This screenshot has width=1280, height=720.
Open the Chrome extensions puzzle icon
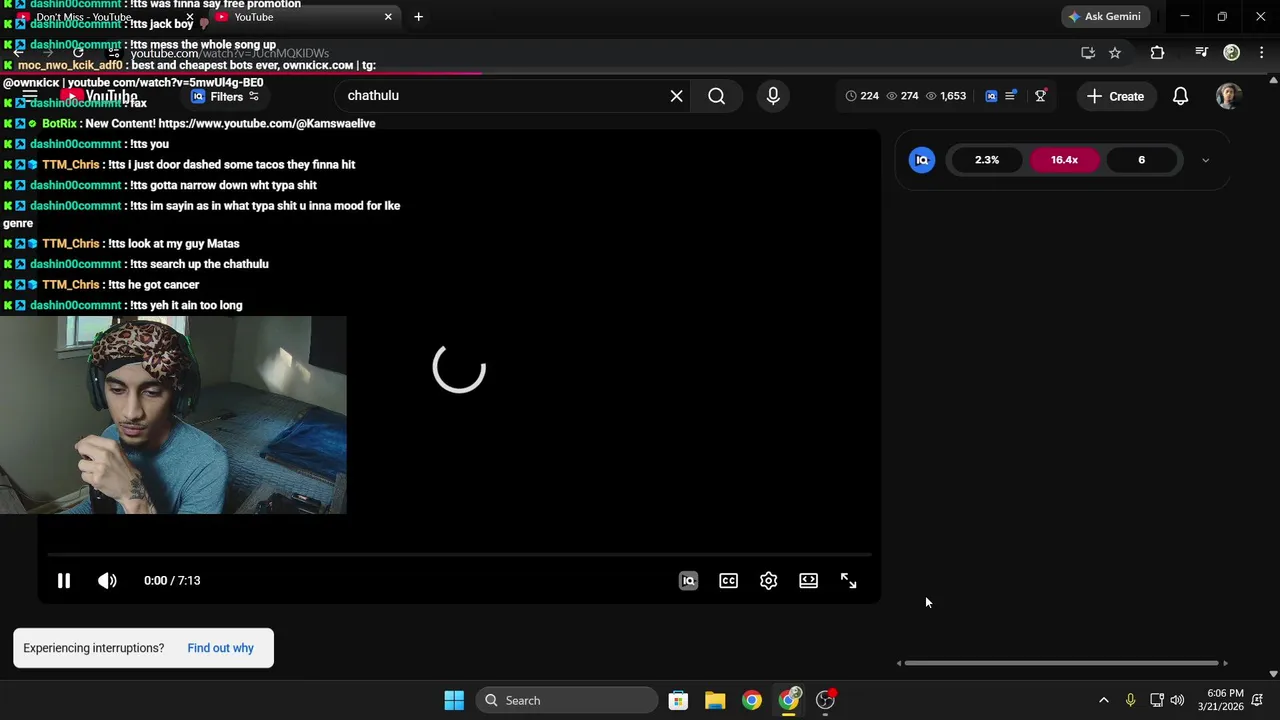point(1157,53)
